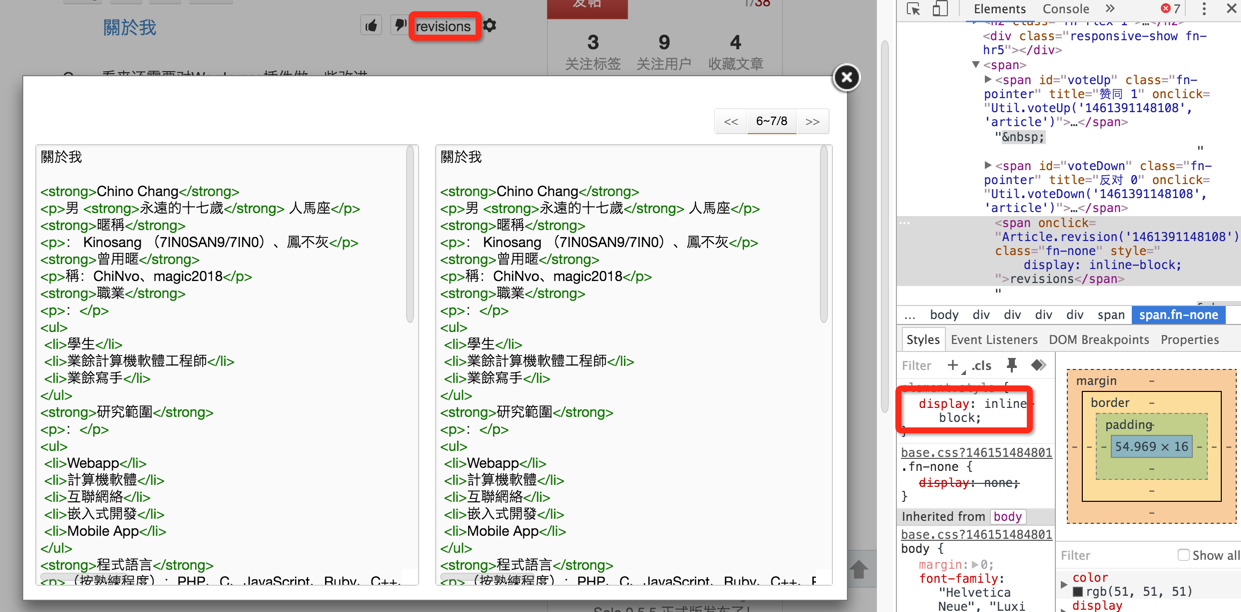
Task: Open the DOM Breakpoints tab
Action: tap(1099, 340)
